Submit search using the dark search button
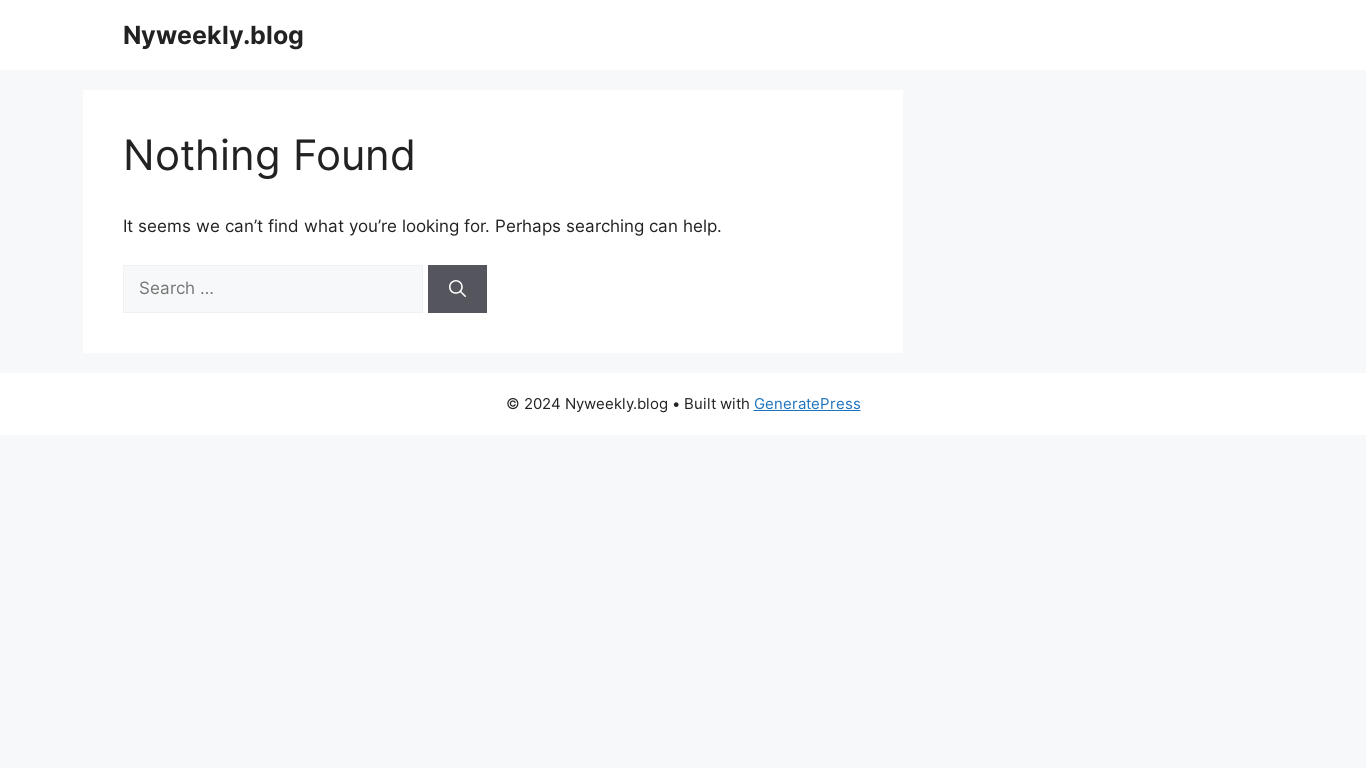The width and height of the screenshot is (1366, 768). (x=457, y=289)
